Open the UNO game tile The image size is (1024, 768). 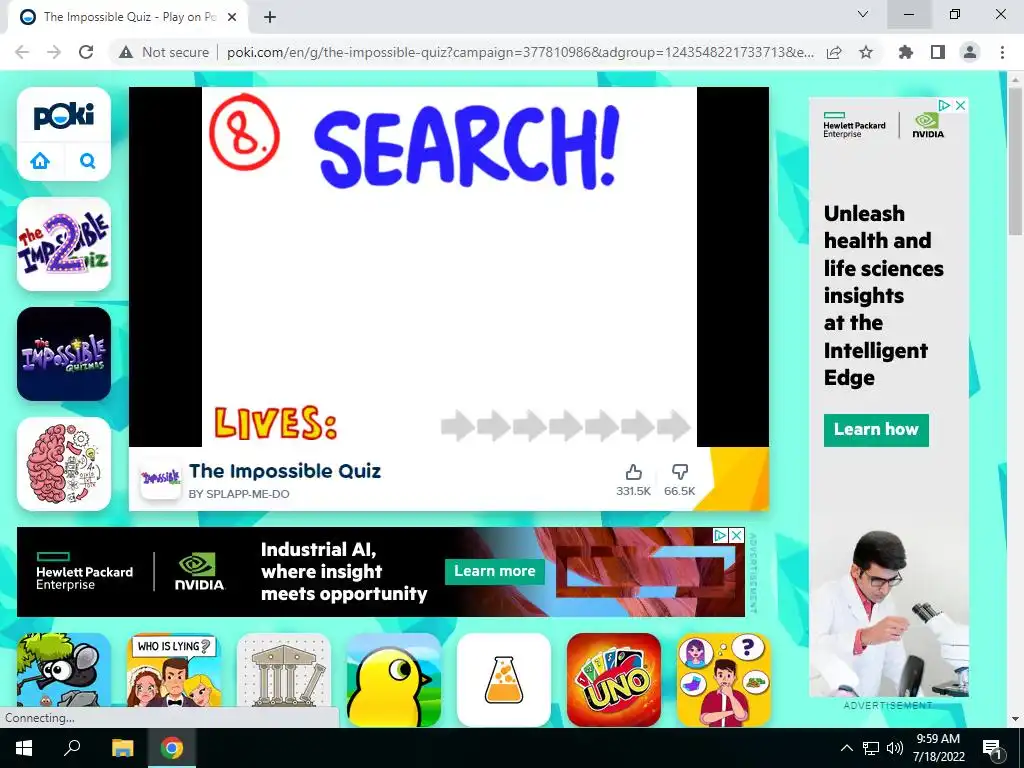pos(614,679)
